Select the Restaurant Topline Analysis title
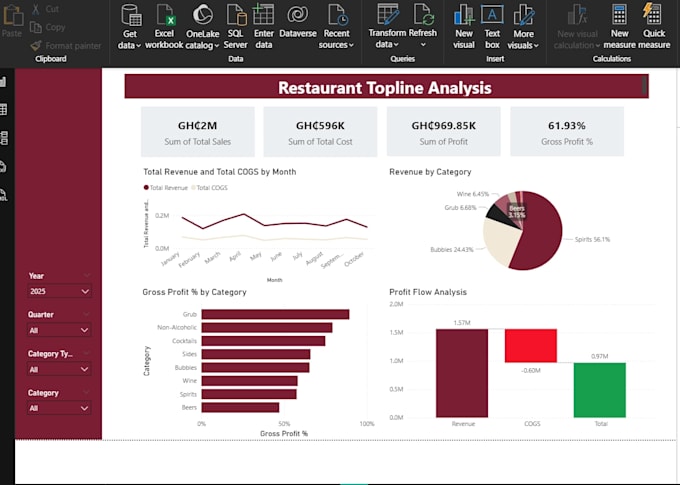This screenshot has height=485, width=680. point(385,88)
